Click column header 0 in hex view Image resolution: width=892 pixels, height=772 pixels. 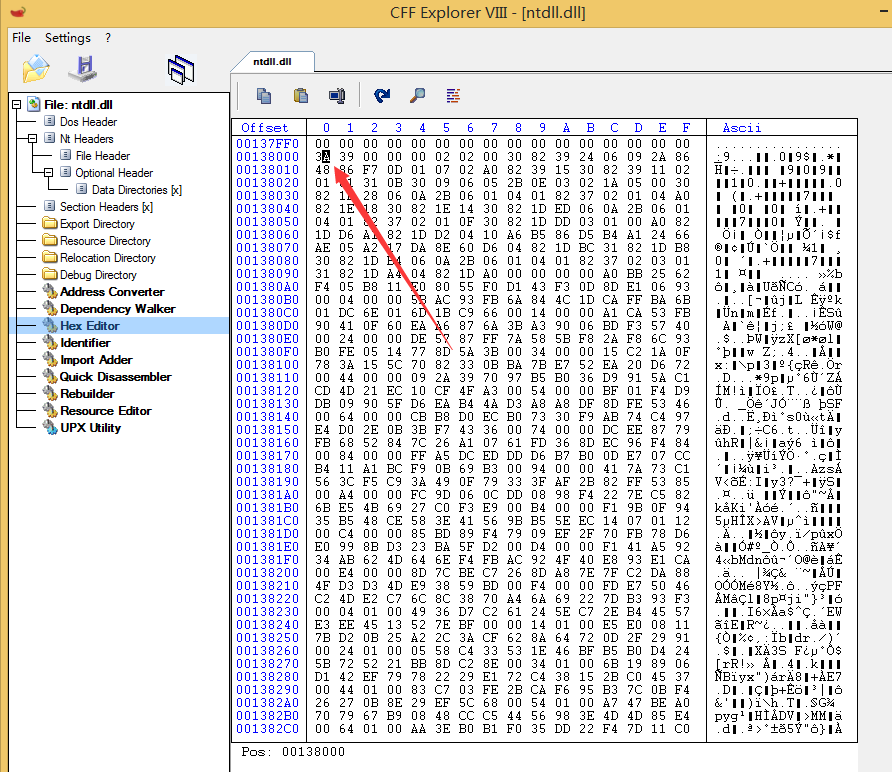pos(326,127)
